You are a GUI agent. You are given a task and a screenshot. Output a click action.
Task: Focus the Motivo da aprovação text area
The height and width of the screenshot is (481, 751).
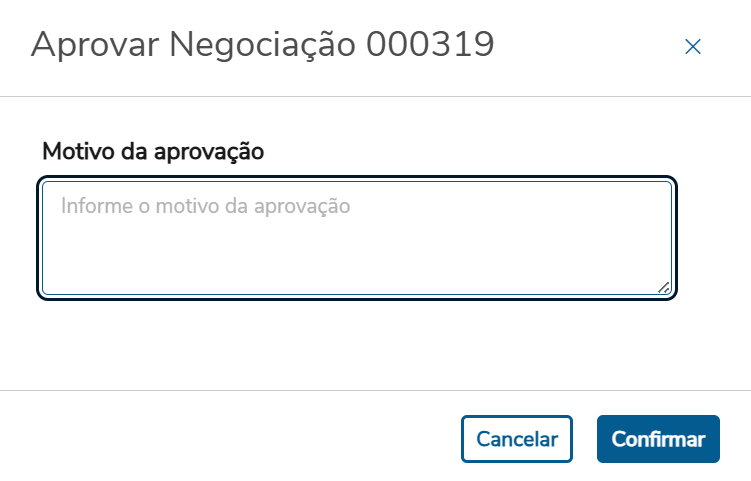coord(357,238)
